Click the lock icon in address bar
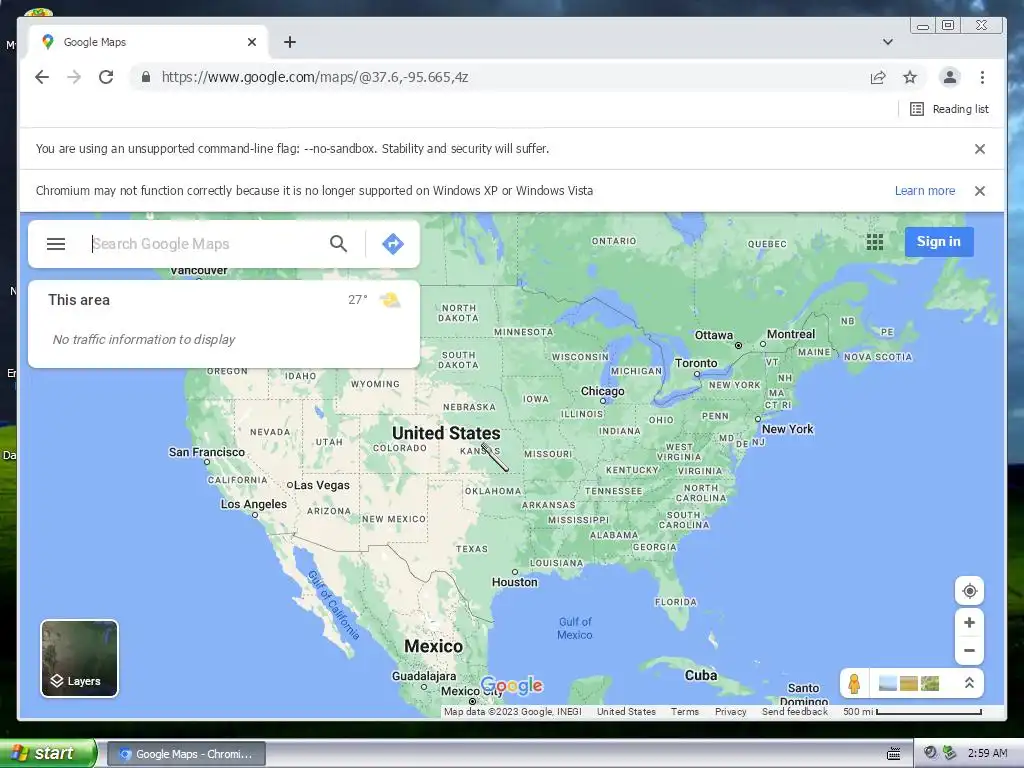This screenshot has width=1024, height=768. (146, 77)
